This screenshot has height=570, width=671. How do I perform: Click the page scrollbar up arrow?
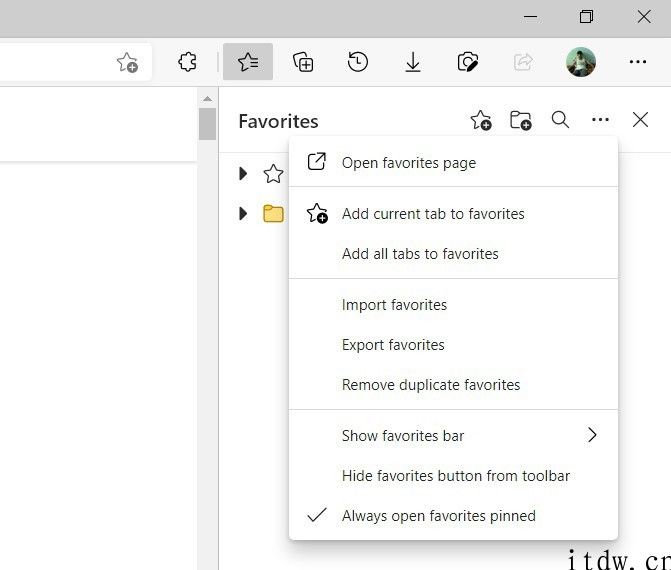[x=208, y=99]
